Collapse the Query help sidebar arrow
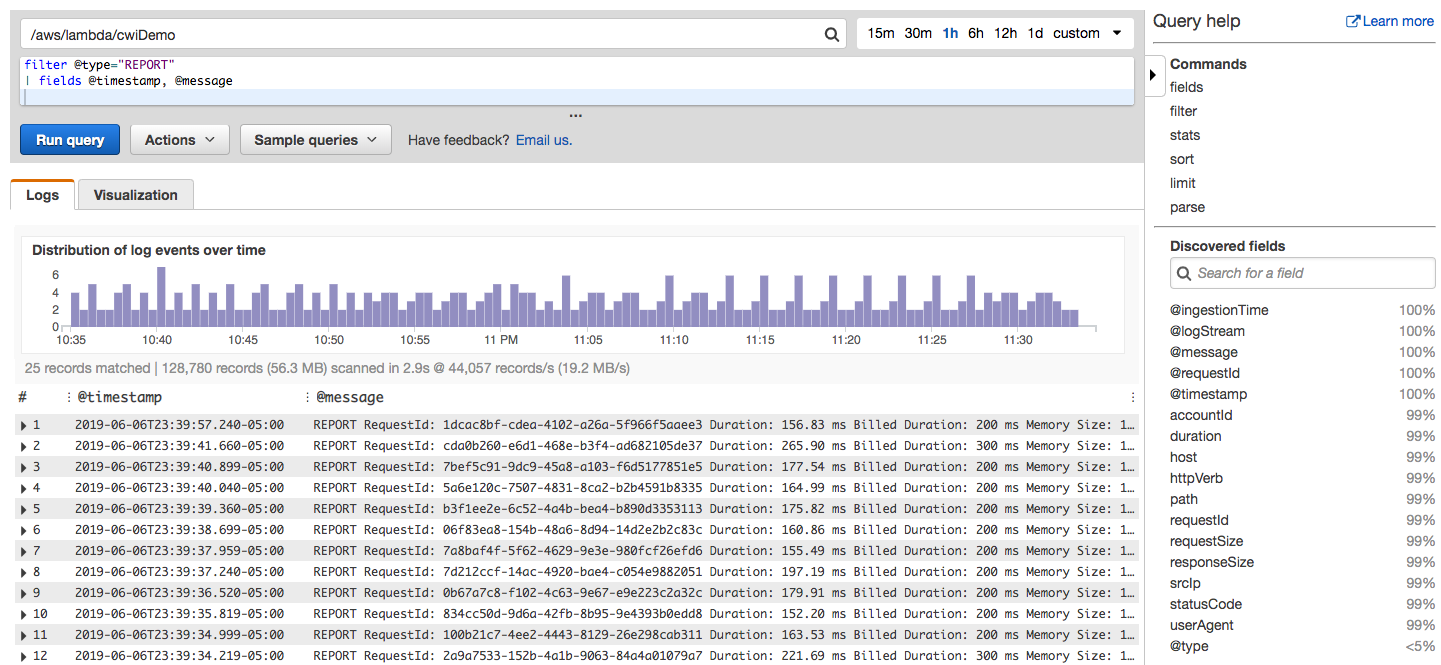Image resolution: width=1441 pixels, height=665 pixels. [x=1152, y=75]
